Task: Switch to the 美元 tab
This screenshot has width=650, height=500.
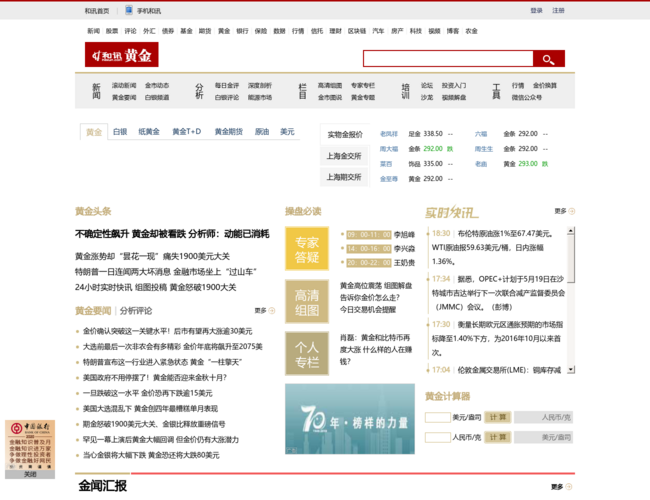Action: click(287, 131)
